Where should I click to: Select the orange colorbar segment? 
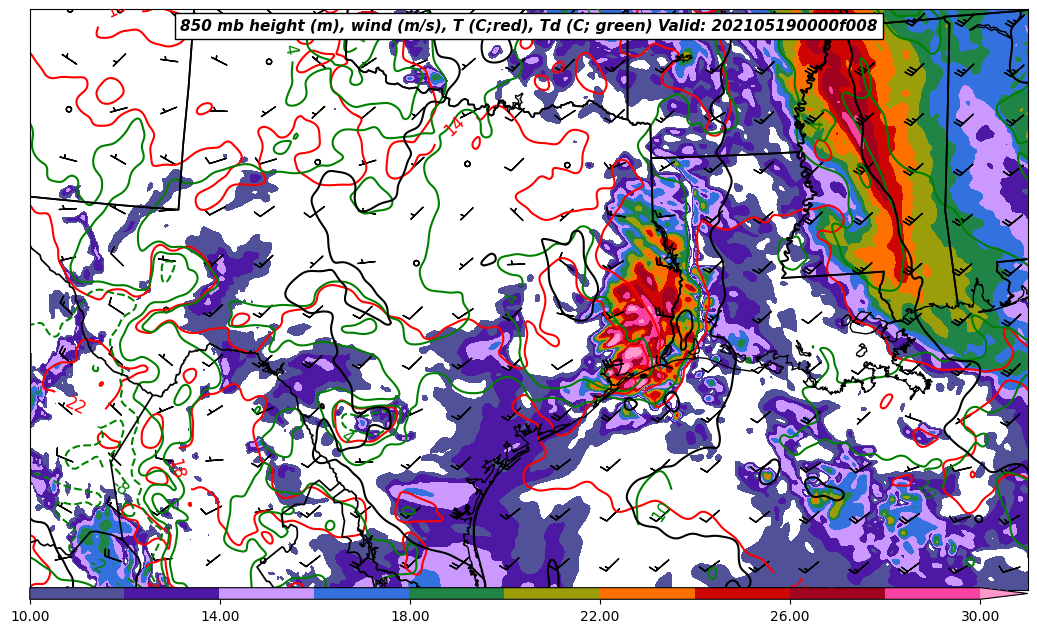647,594
